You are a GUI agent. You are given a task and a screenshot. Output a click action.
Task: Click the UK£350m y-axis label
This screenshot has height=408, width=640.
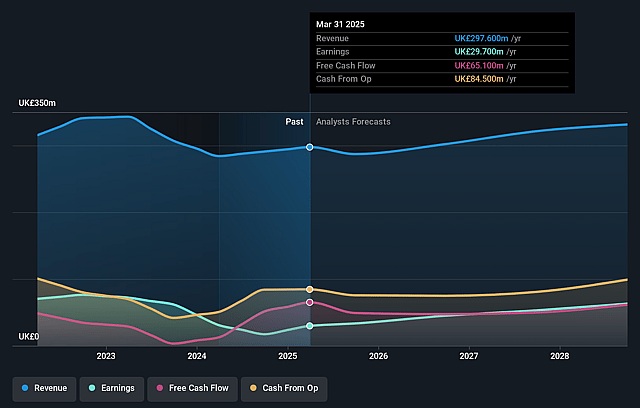[x=37, y=104]
